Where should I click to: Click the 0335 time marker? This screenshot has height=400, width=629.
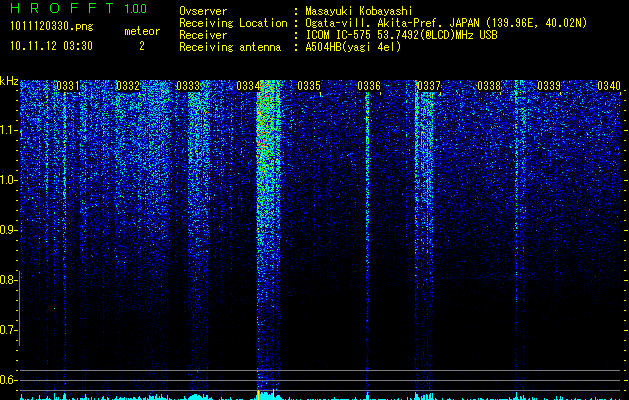(x=309, y=86)
